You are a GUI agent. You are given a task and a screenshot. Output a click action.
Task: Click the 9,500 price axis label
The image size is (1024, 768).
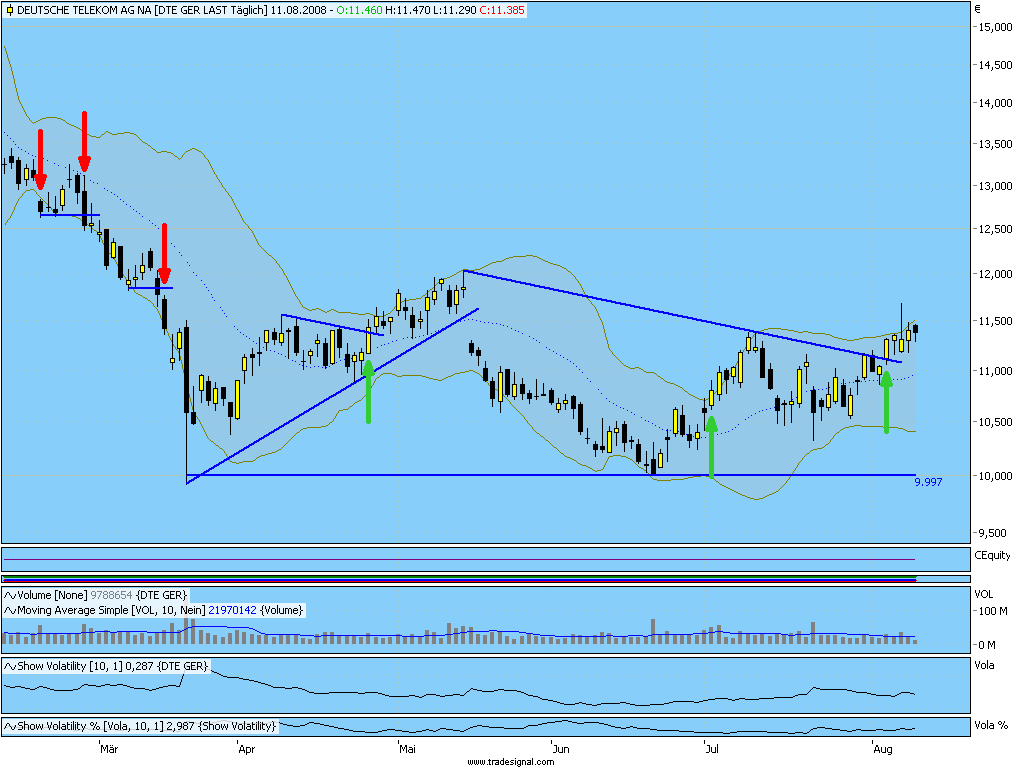point(993,533)
